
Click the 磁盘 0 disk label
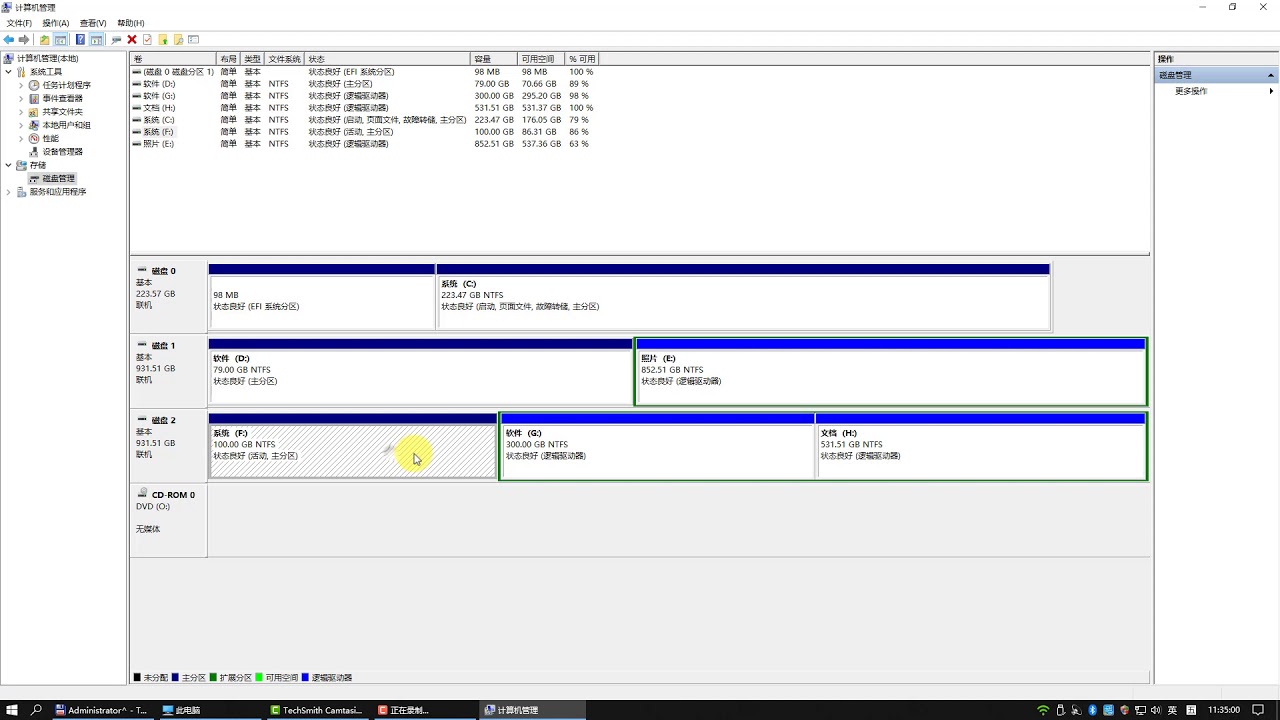(x=168, y=297)
